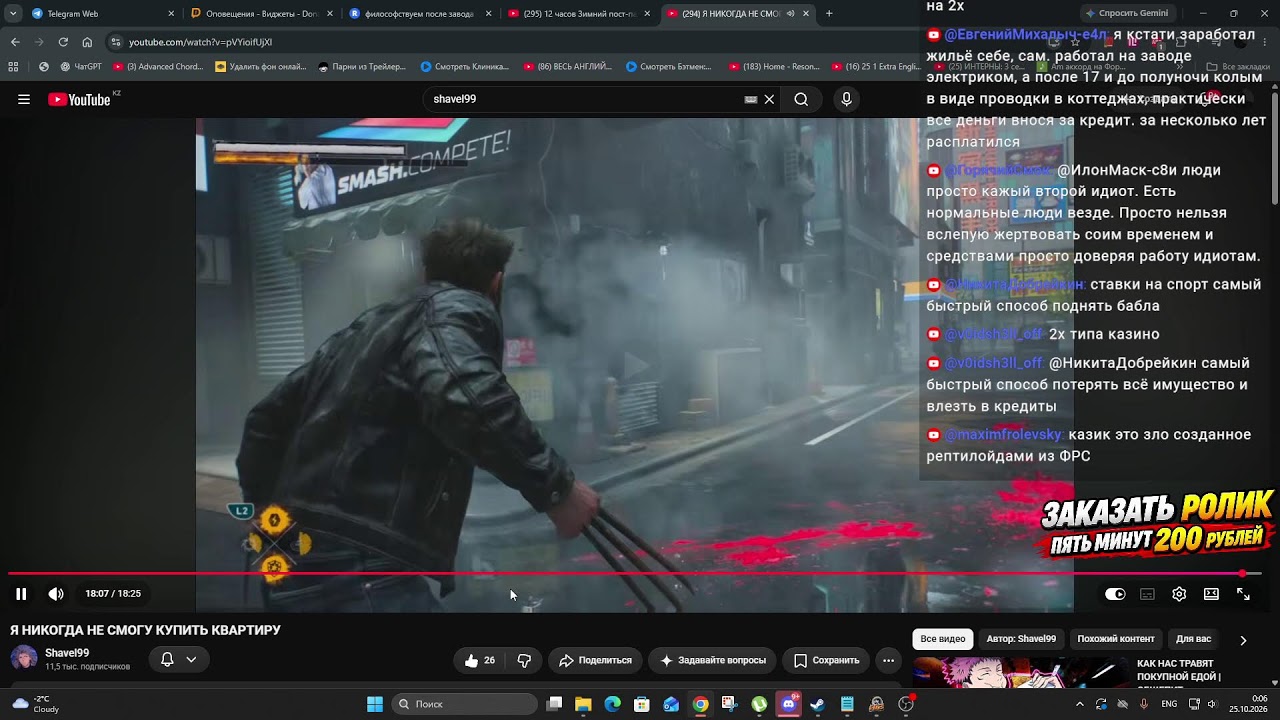Image resolution: width=1280 pixels, height=720 pixels.
Task: Switch to theater mode
Action: click(x=1211, y=594)
